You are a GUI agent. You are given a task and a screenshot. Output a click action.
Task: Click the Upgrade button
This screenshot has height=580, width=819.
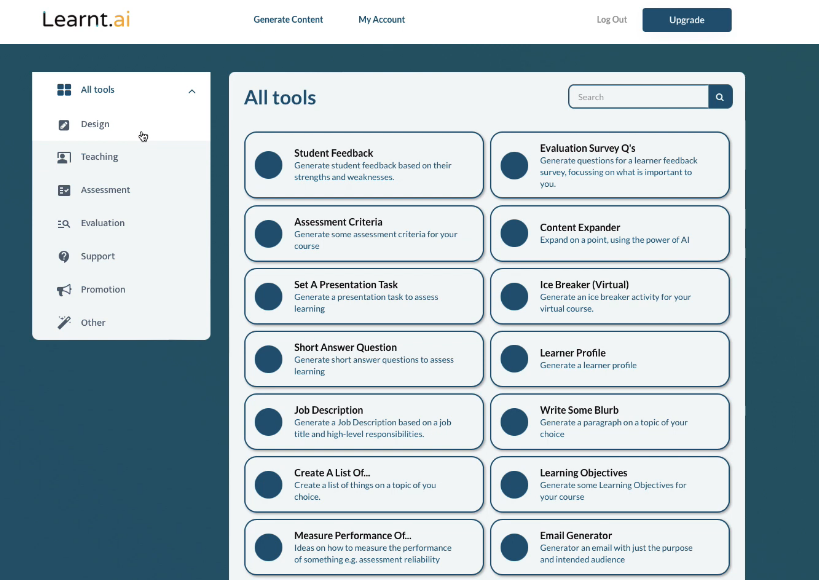tap(686, 20)
